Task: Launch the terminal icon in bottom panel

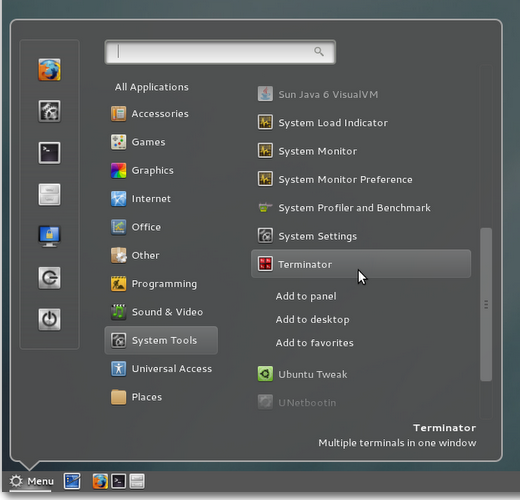Action: (x=118, y=481)
